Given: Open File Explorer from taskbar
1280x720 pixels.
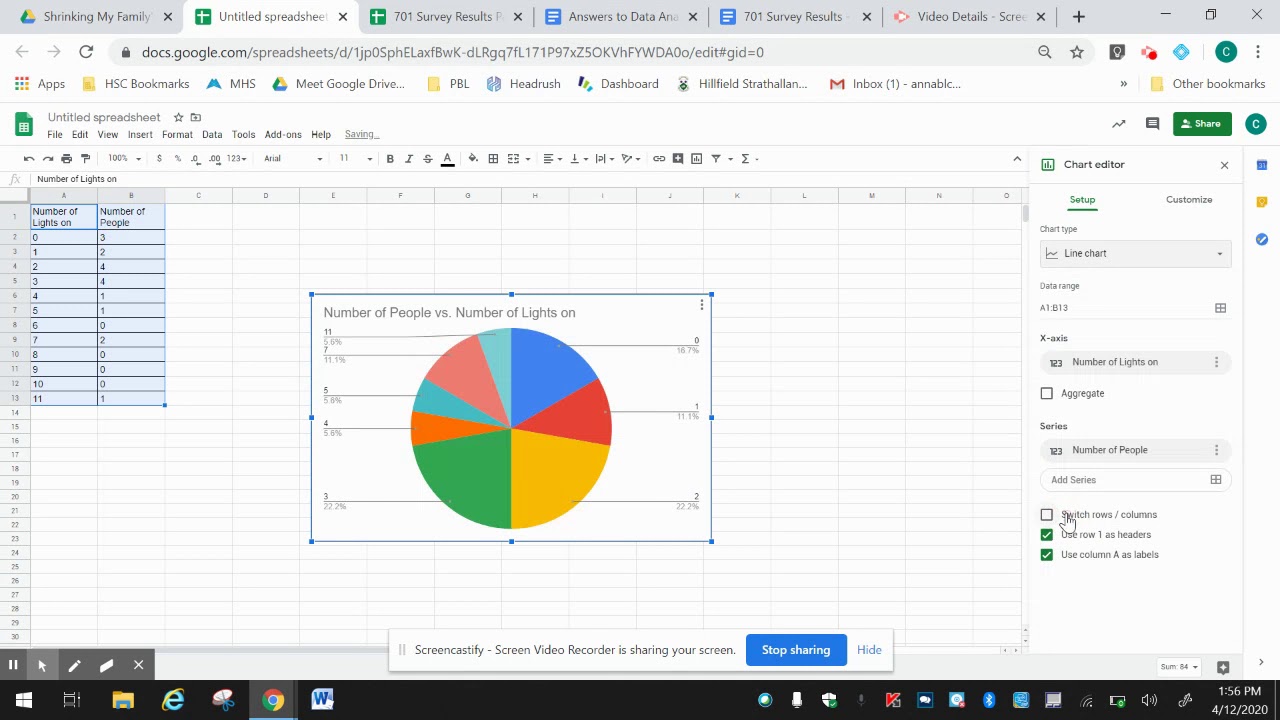Looking at the screenshot, I should (123, 700).
